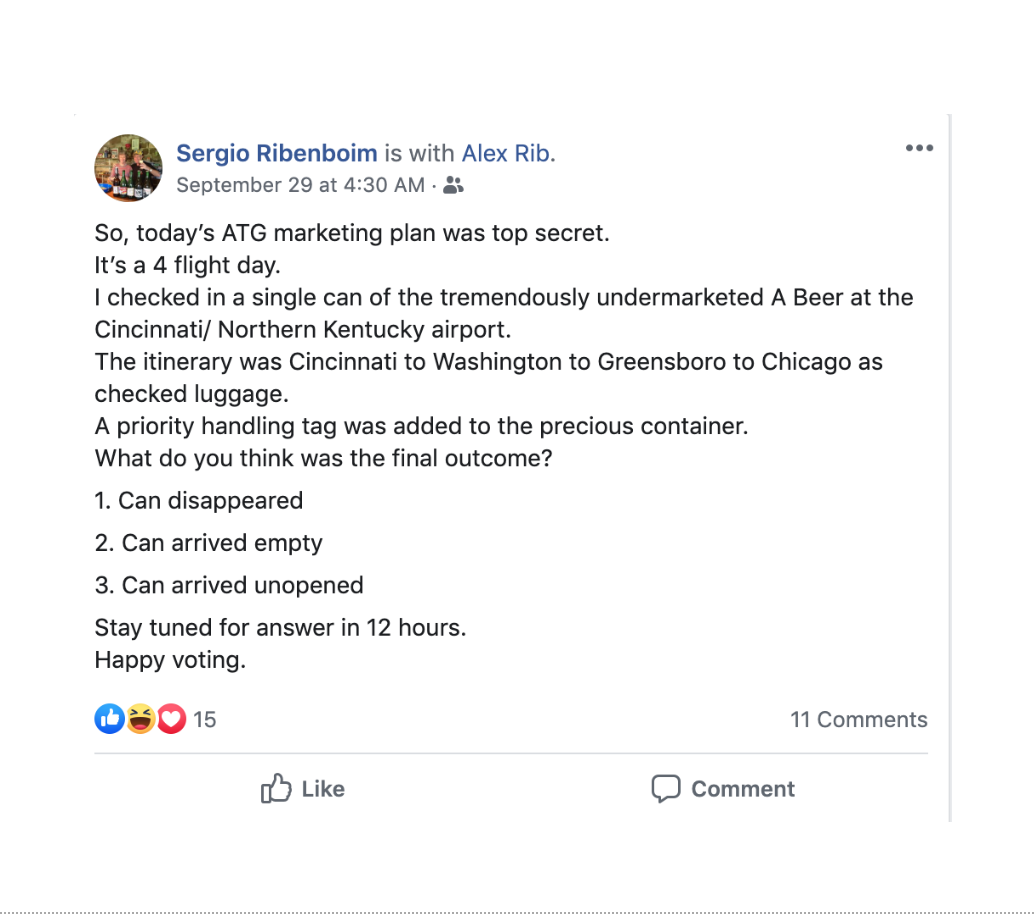This screenshot has width=1036, height=916.
Task: Click the red heart Love reaction icon
Action: tap(171, 718)
